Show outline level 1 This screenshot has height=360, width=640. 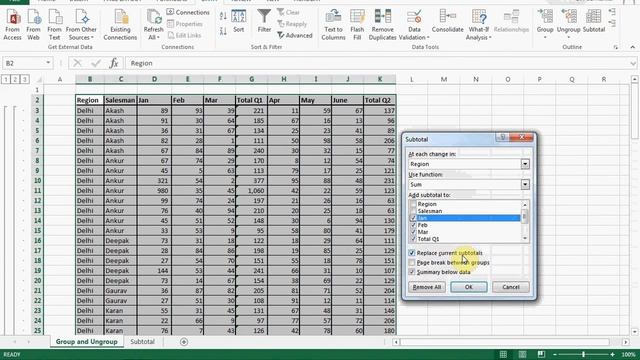coord(6,79)
